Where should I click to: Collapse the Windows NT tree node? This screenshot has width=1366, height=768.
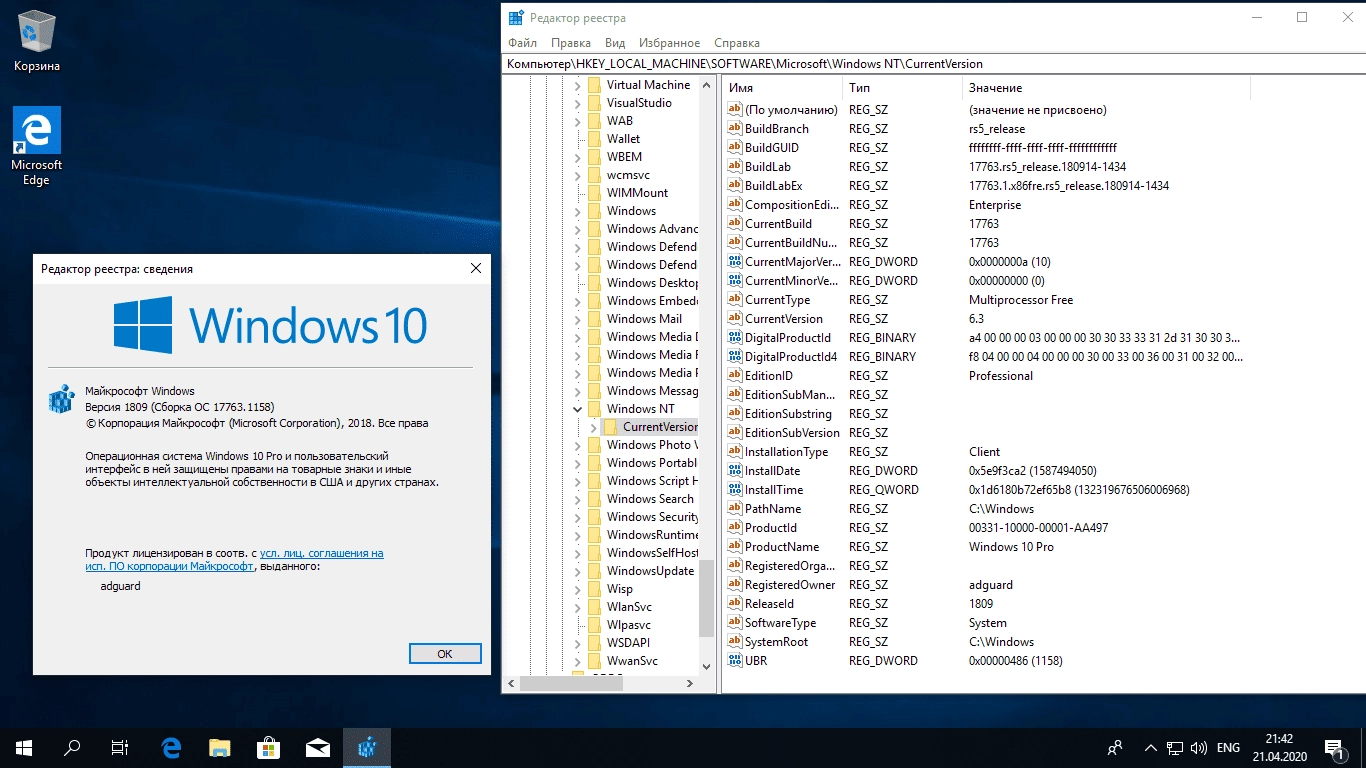[577, 409]
